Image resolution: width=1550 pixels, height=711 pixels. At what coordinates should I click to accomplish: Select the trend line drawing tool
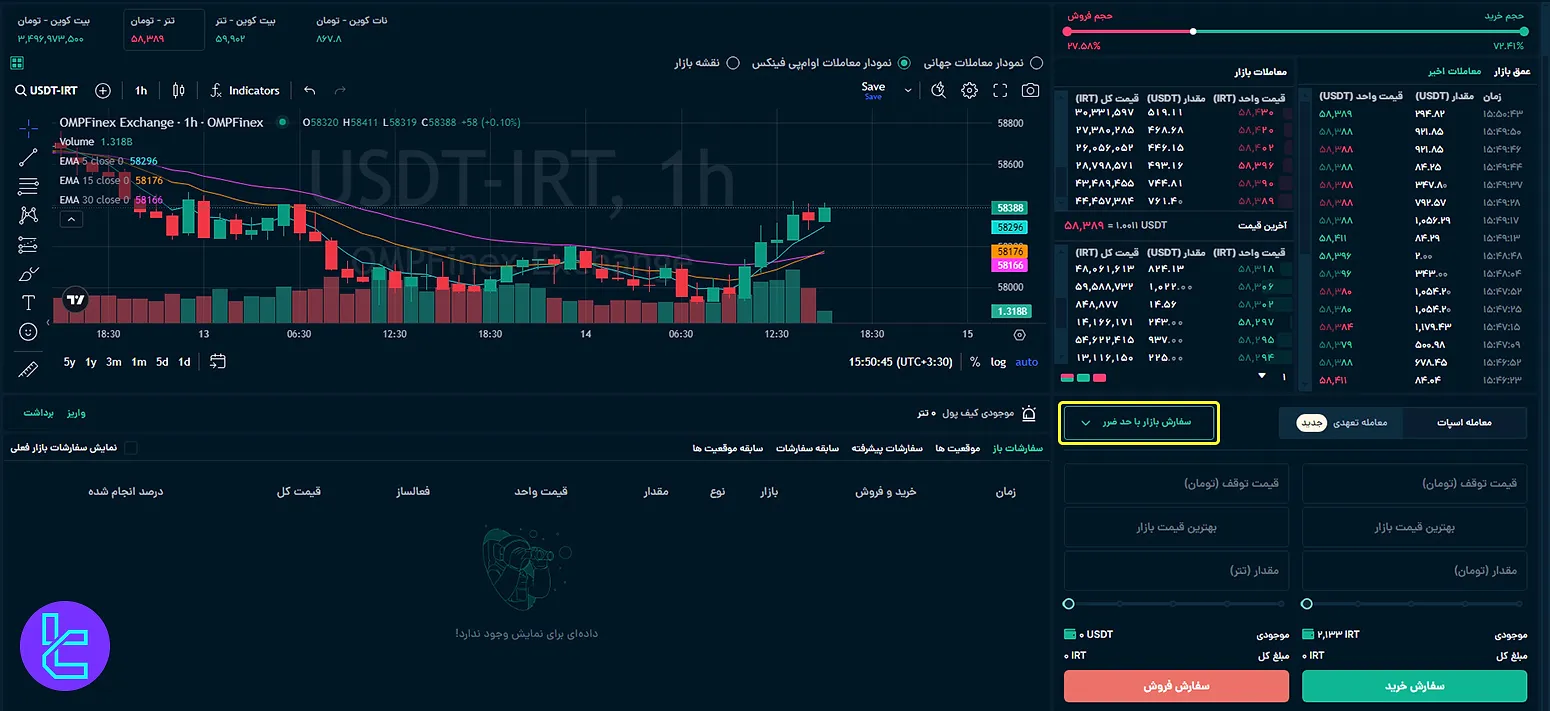pos(27,158)
